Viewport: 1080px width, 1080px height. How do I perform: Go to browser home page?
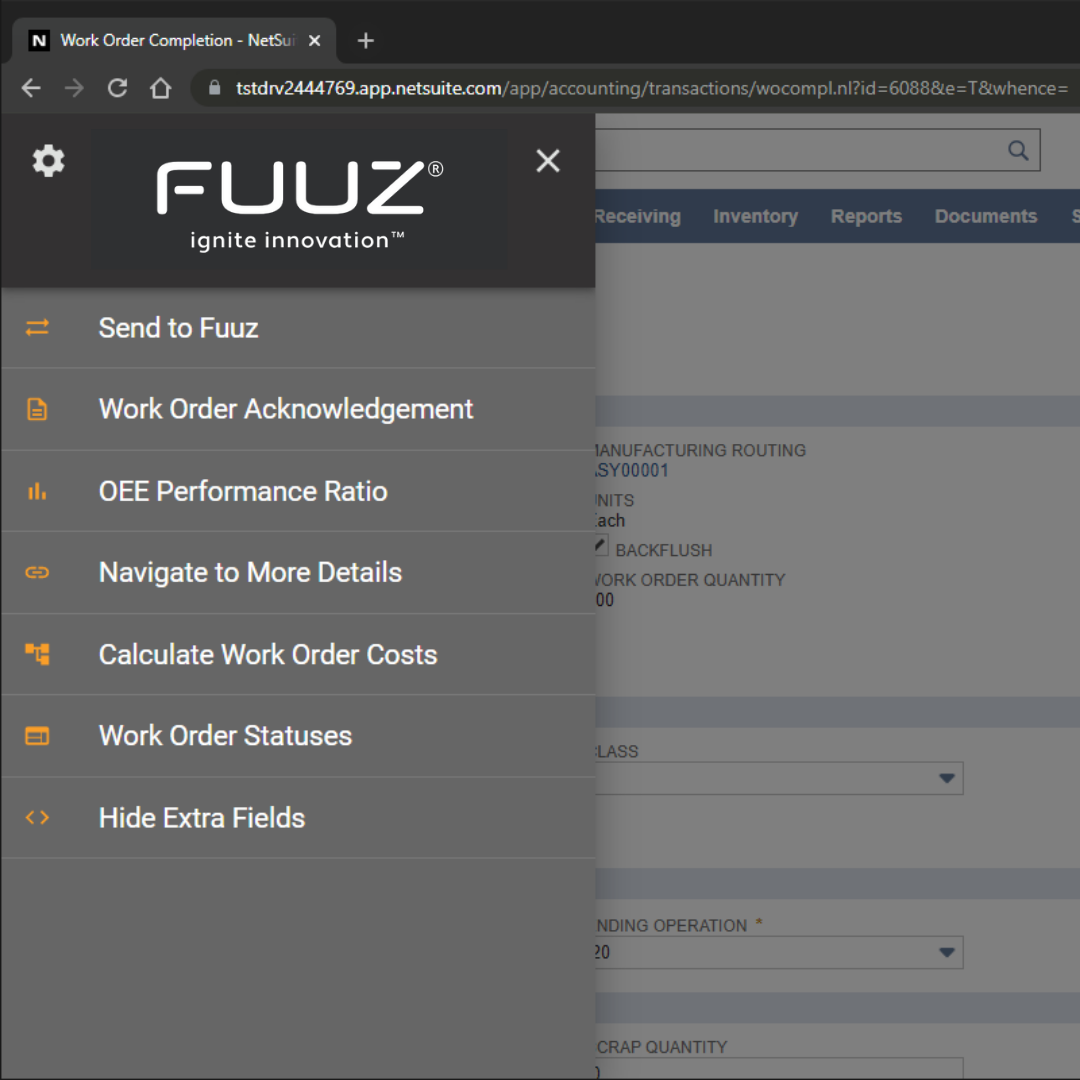click(160, 88)
